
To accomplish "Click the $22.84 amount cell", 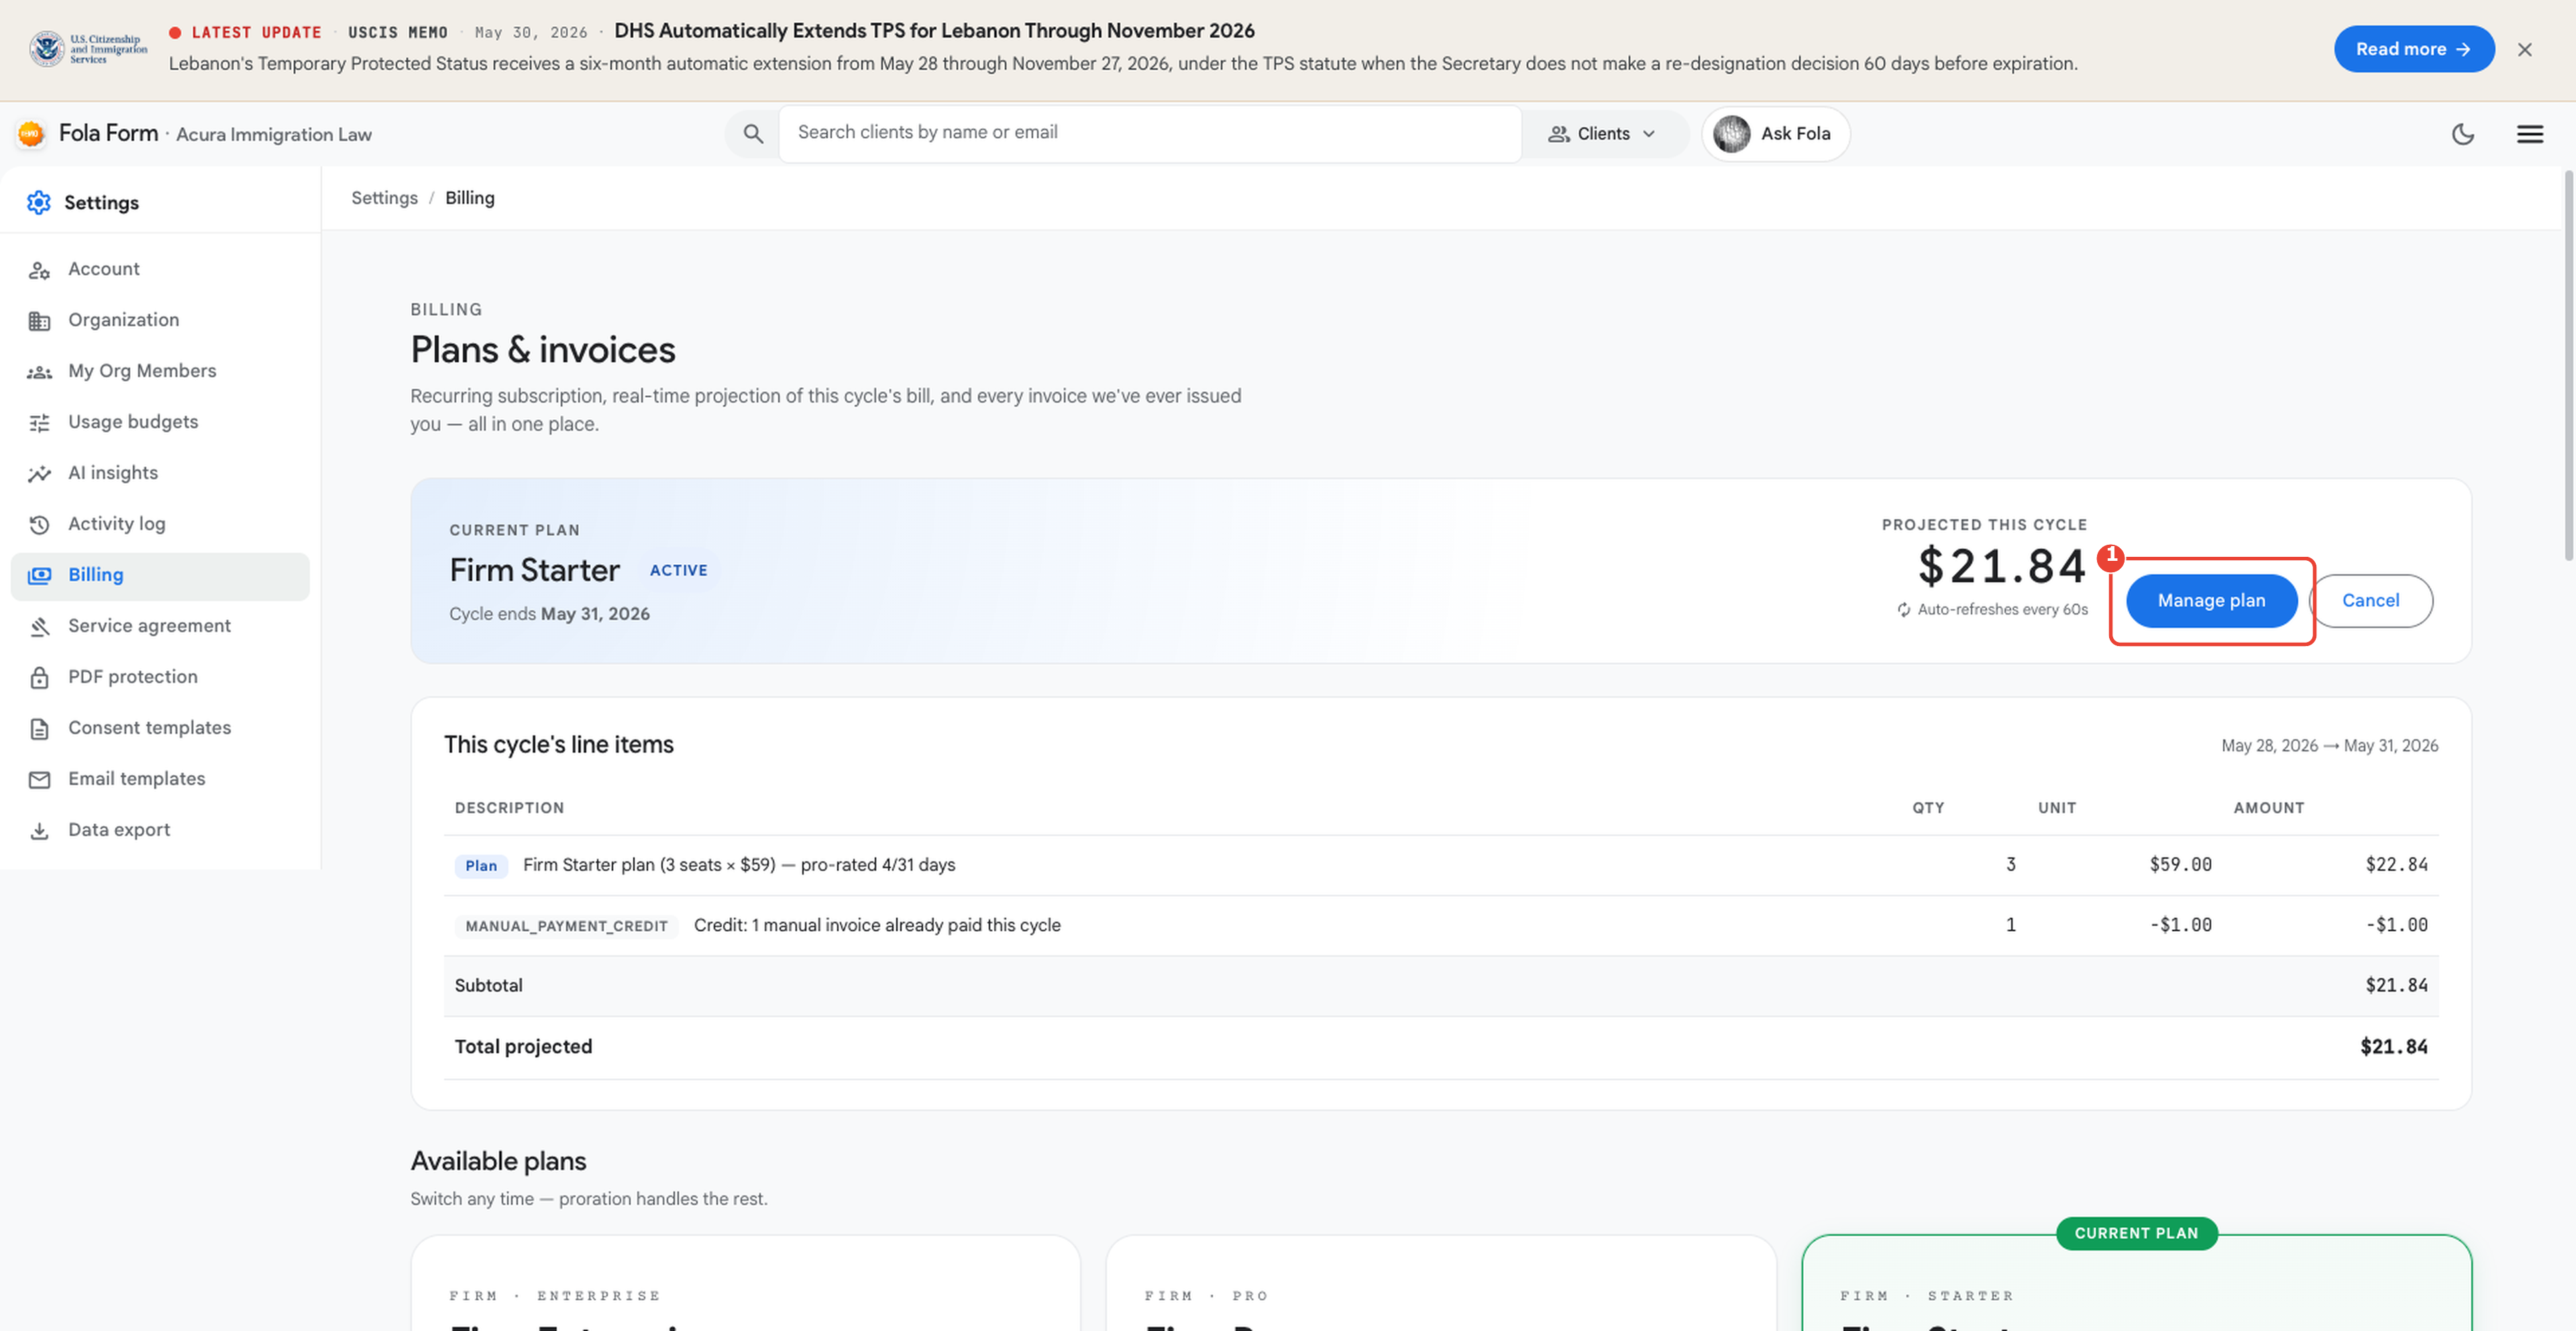I will [x=2396, y=865].
